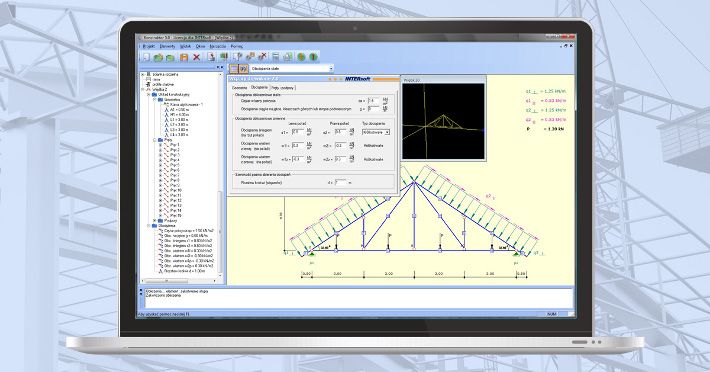710x372 pixels.
Task: Click the toolbar icon left of calculator
Action: (262, 57)
